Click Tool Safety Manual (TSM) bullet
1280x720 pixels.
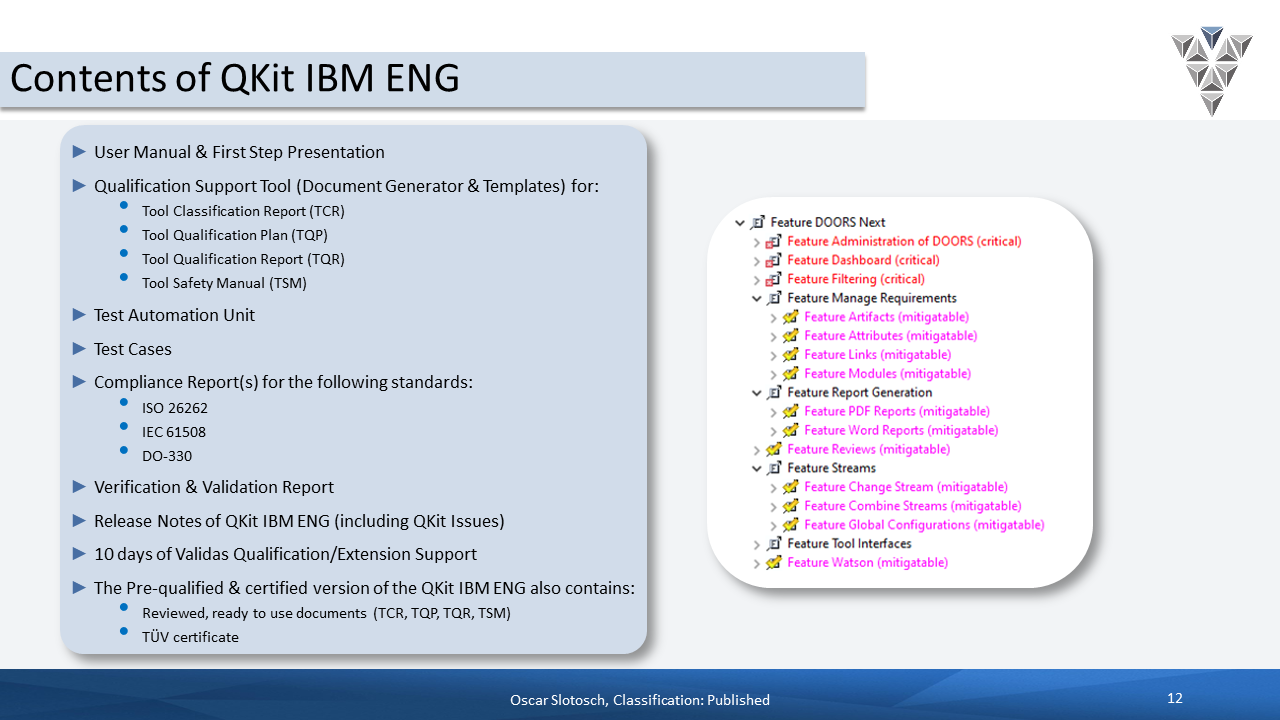(224, 283)
